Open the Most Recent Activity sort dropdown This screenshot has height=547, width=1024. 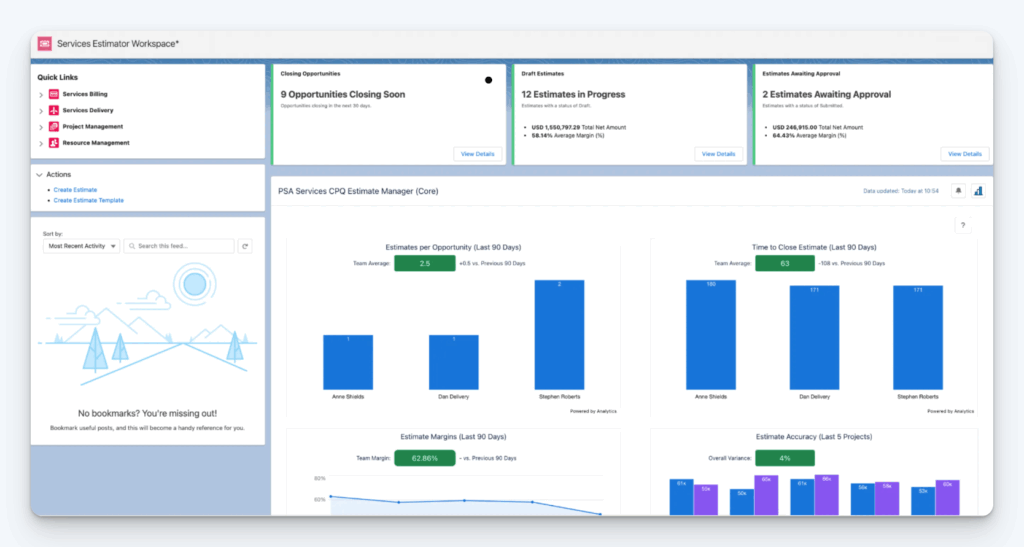point(82,246)
